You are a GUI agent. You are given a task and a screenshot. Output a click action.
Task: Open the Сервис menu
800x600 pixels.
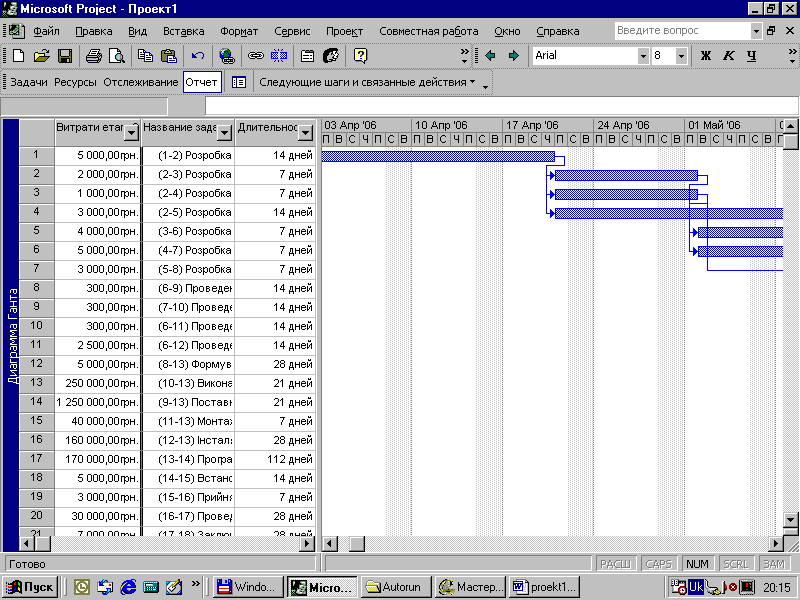point(292,31)
